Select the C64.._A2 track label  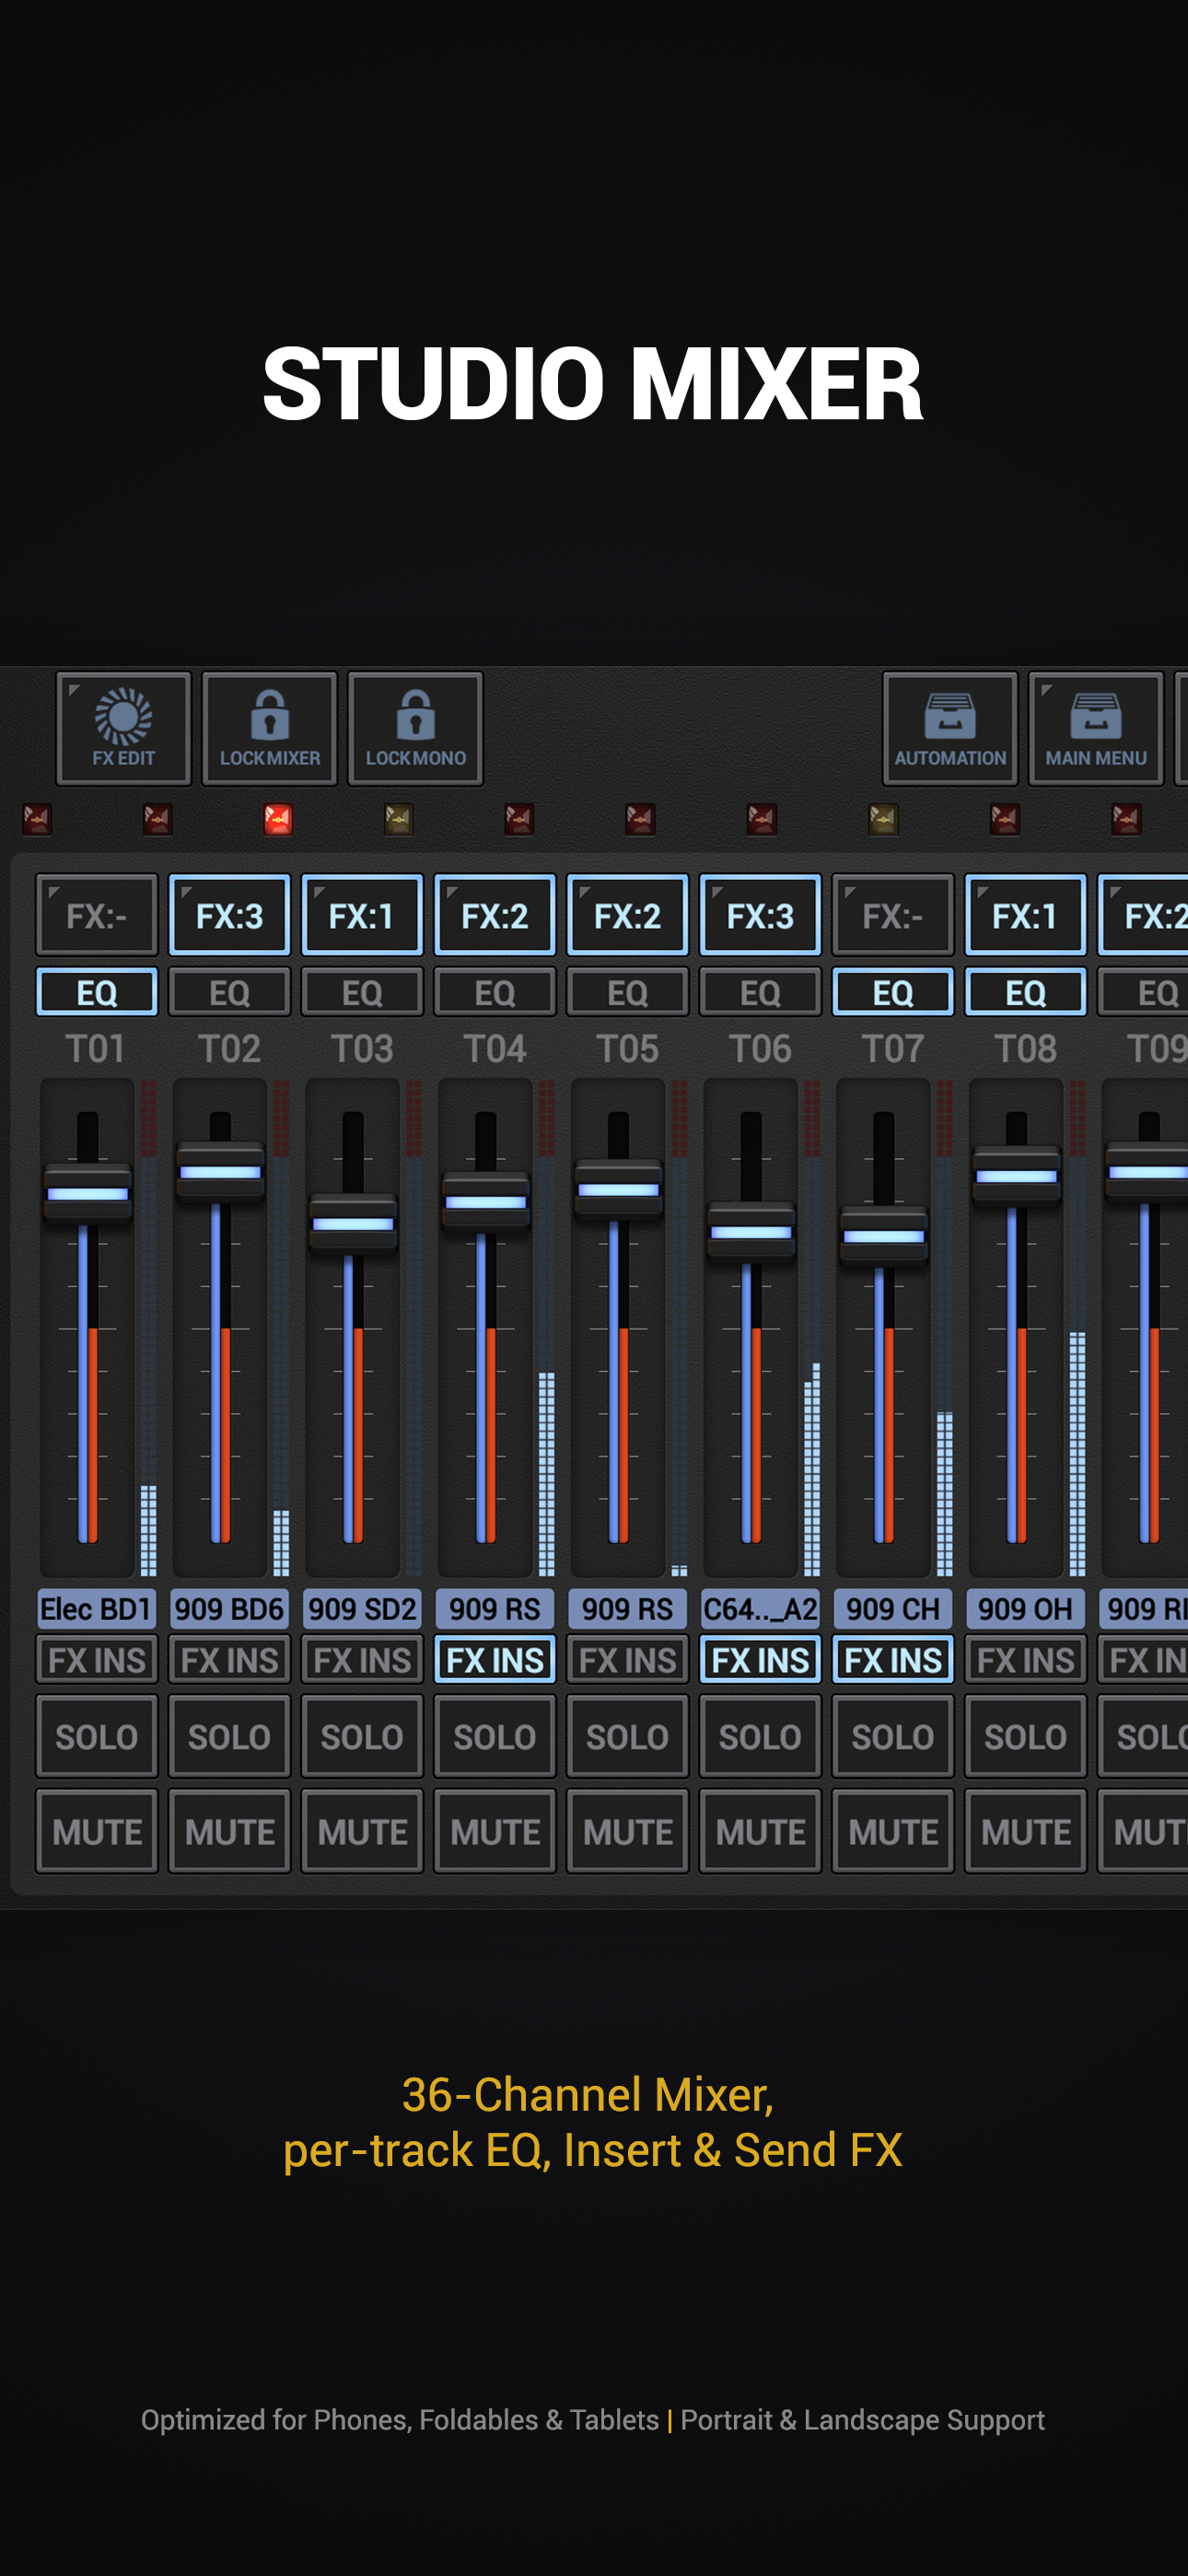(x=760, y=1609)
